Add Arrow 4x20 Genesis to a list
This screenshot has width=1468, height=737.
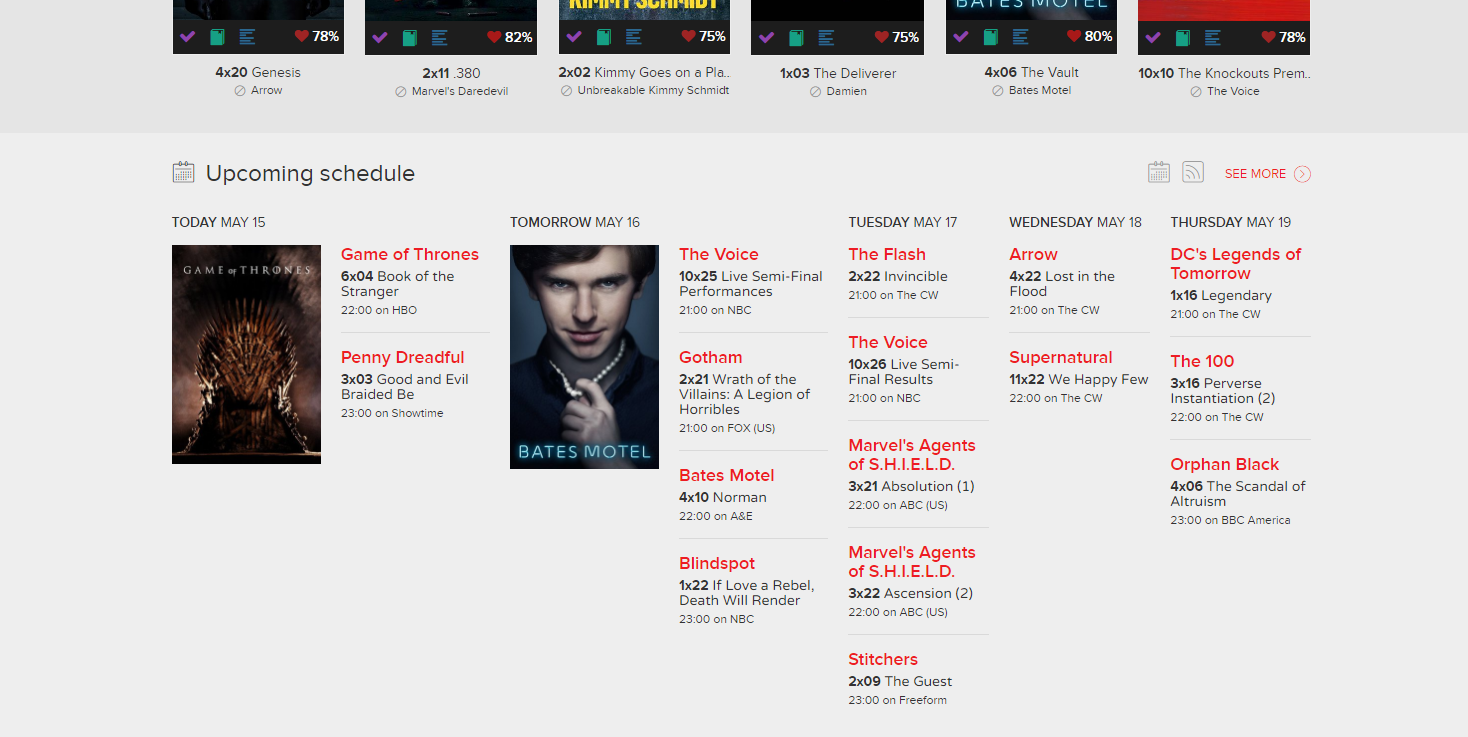(247, 37)
